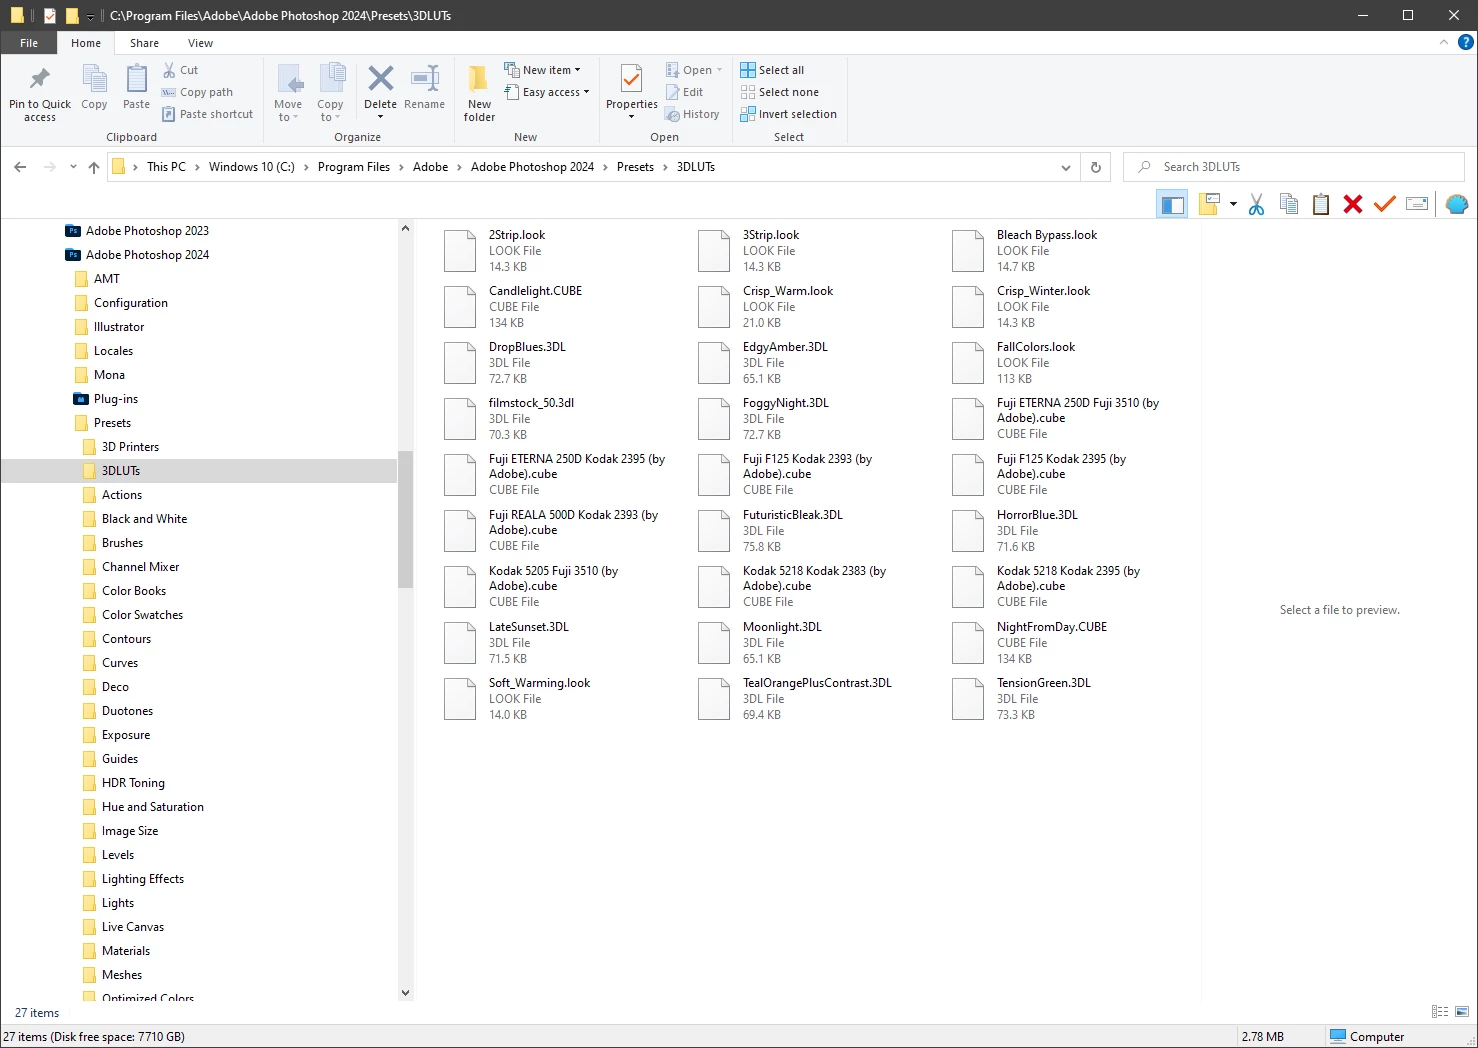
Task: Click This PC in breadcrumb
Action: coord(166,167)
